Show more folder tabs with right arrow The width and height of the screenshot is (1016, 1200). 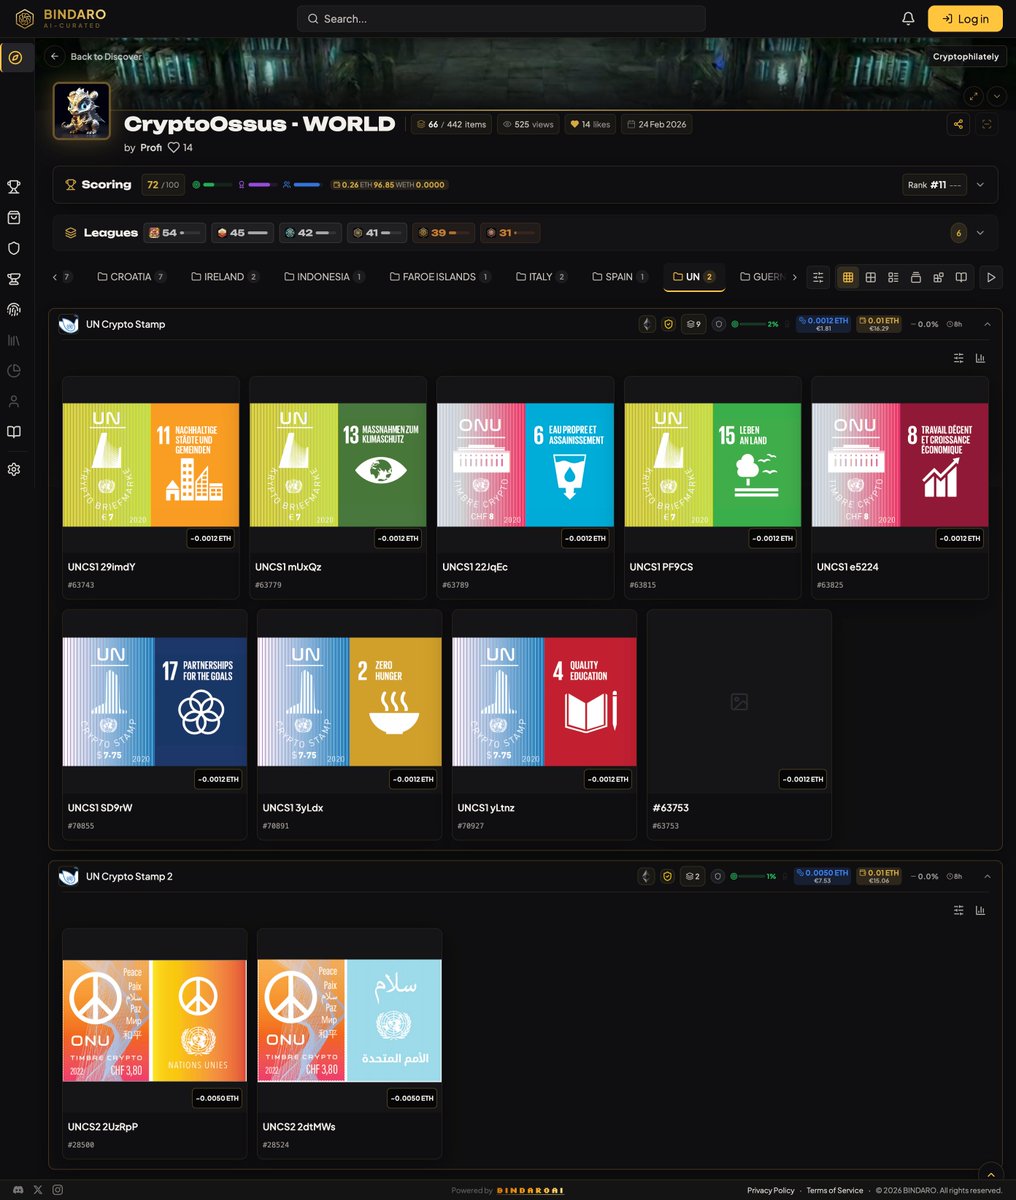(794, 277)
